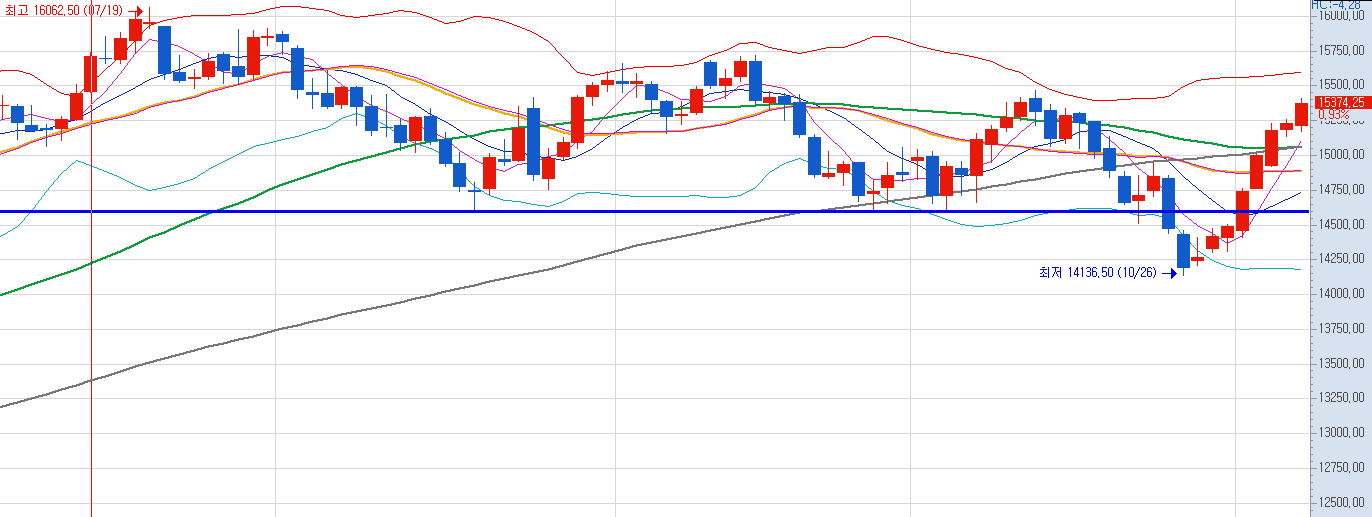
Task: Click the 12500,00 price axis label
Action: click(1341, 503)
